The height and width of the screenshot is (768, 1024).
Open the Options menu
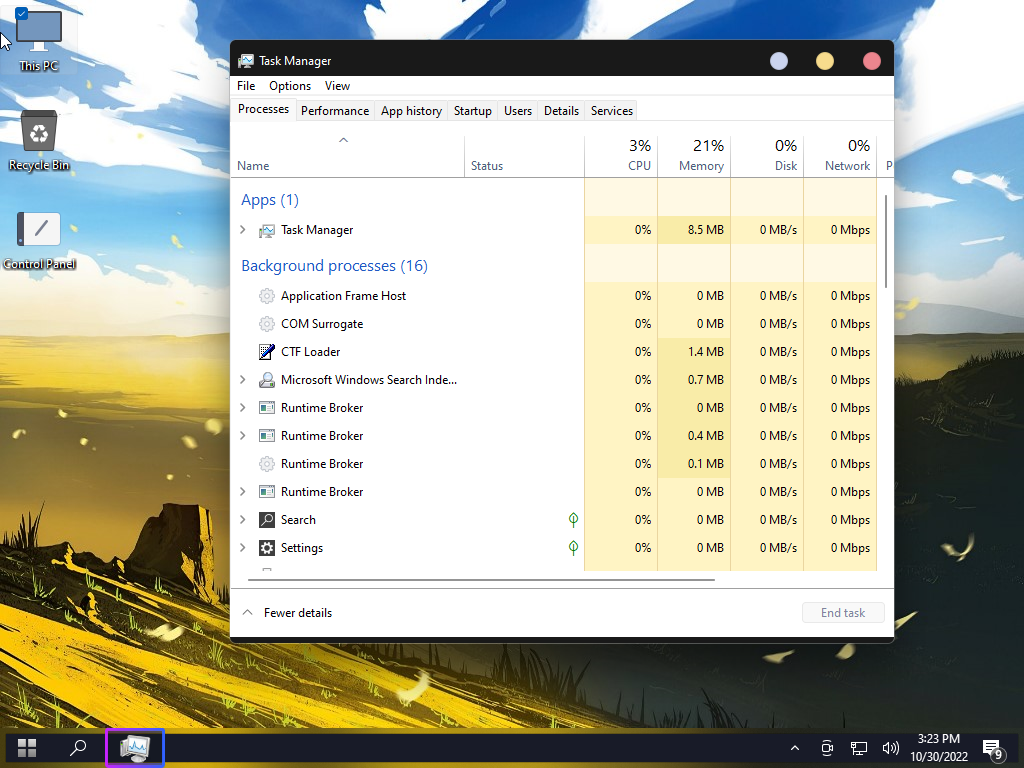pos(290,86)
